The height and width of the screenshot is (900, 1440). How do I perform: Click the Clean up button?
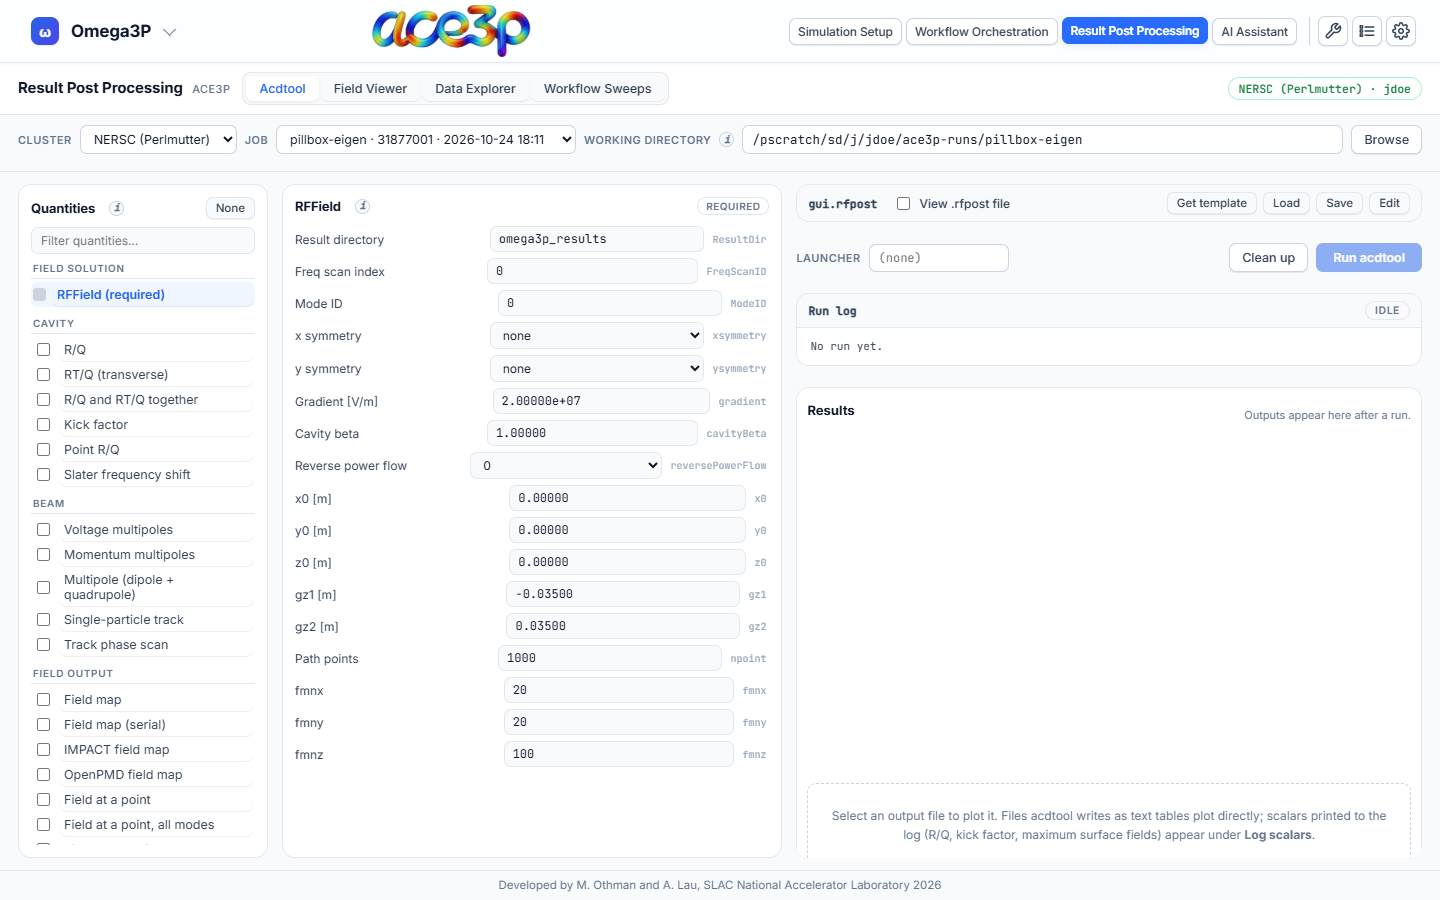pos(1268,258)
